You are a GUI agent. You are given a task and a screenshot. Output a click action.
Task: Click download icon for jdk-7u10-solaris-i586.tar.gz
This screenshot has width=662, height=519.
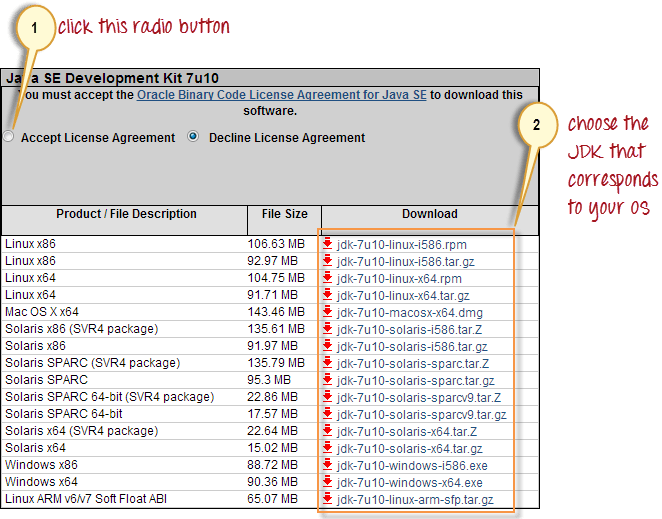point(327,346)
